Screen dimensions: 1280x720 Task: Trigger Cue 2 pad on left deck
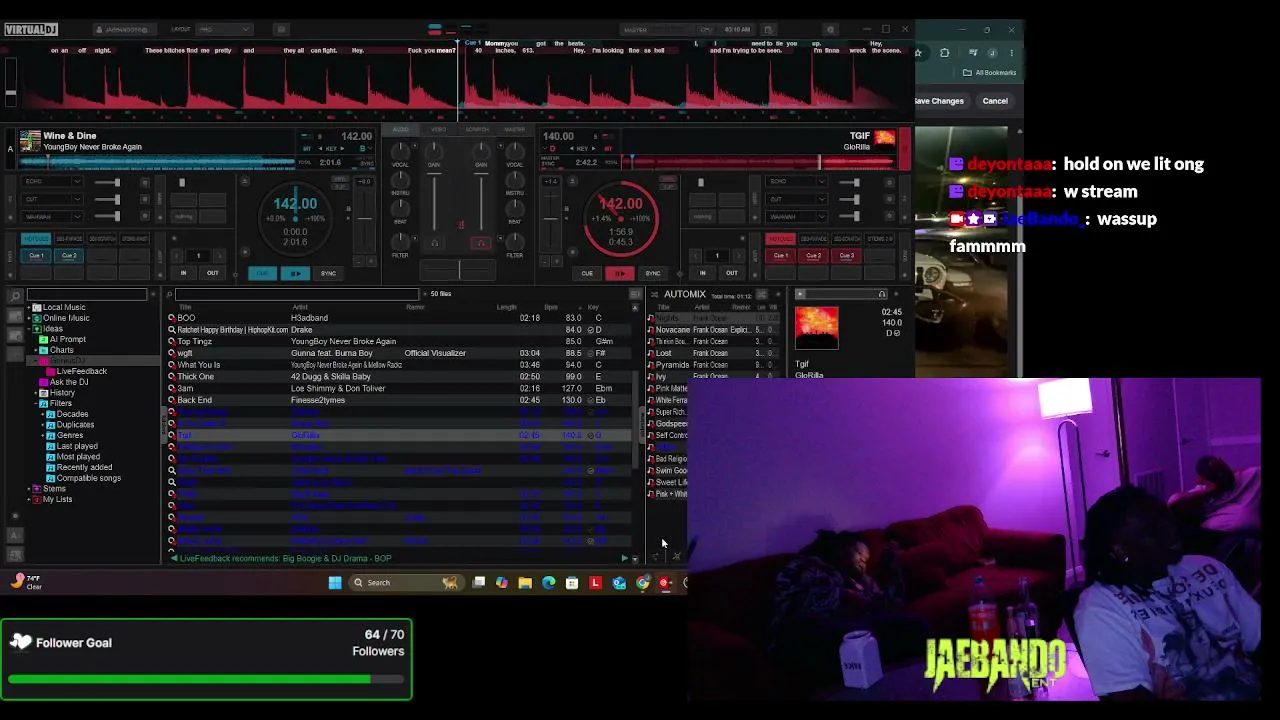click(69, 255)
